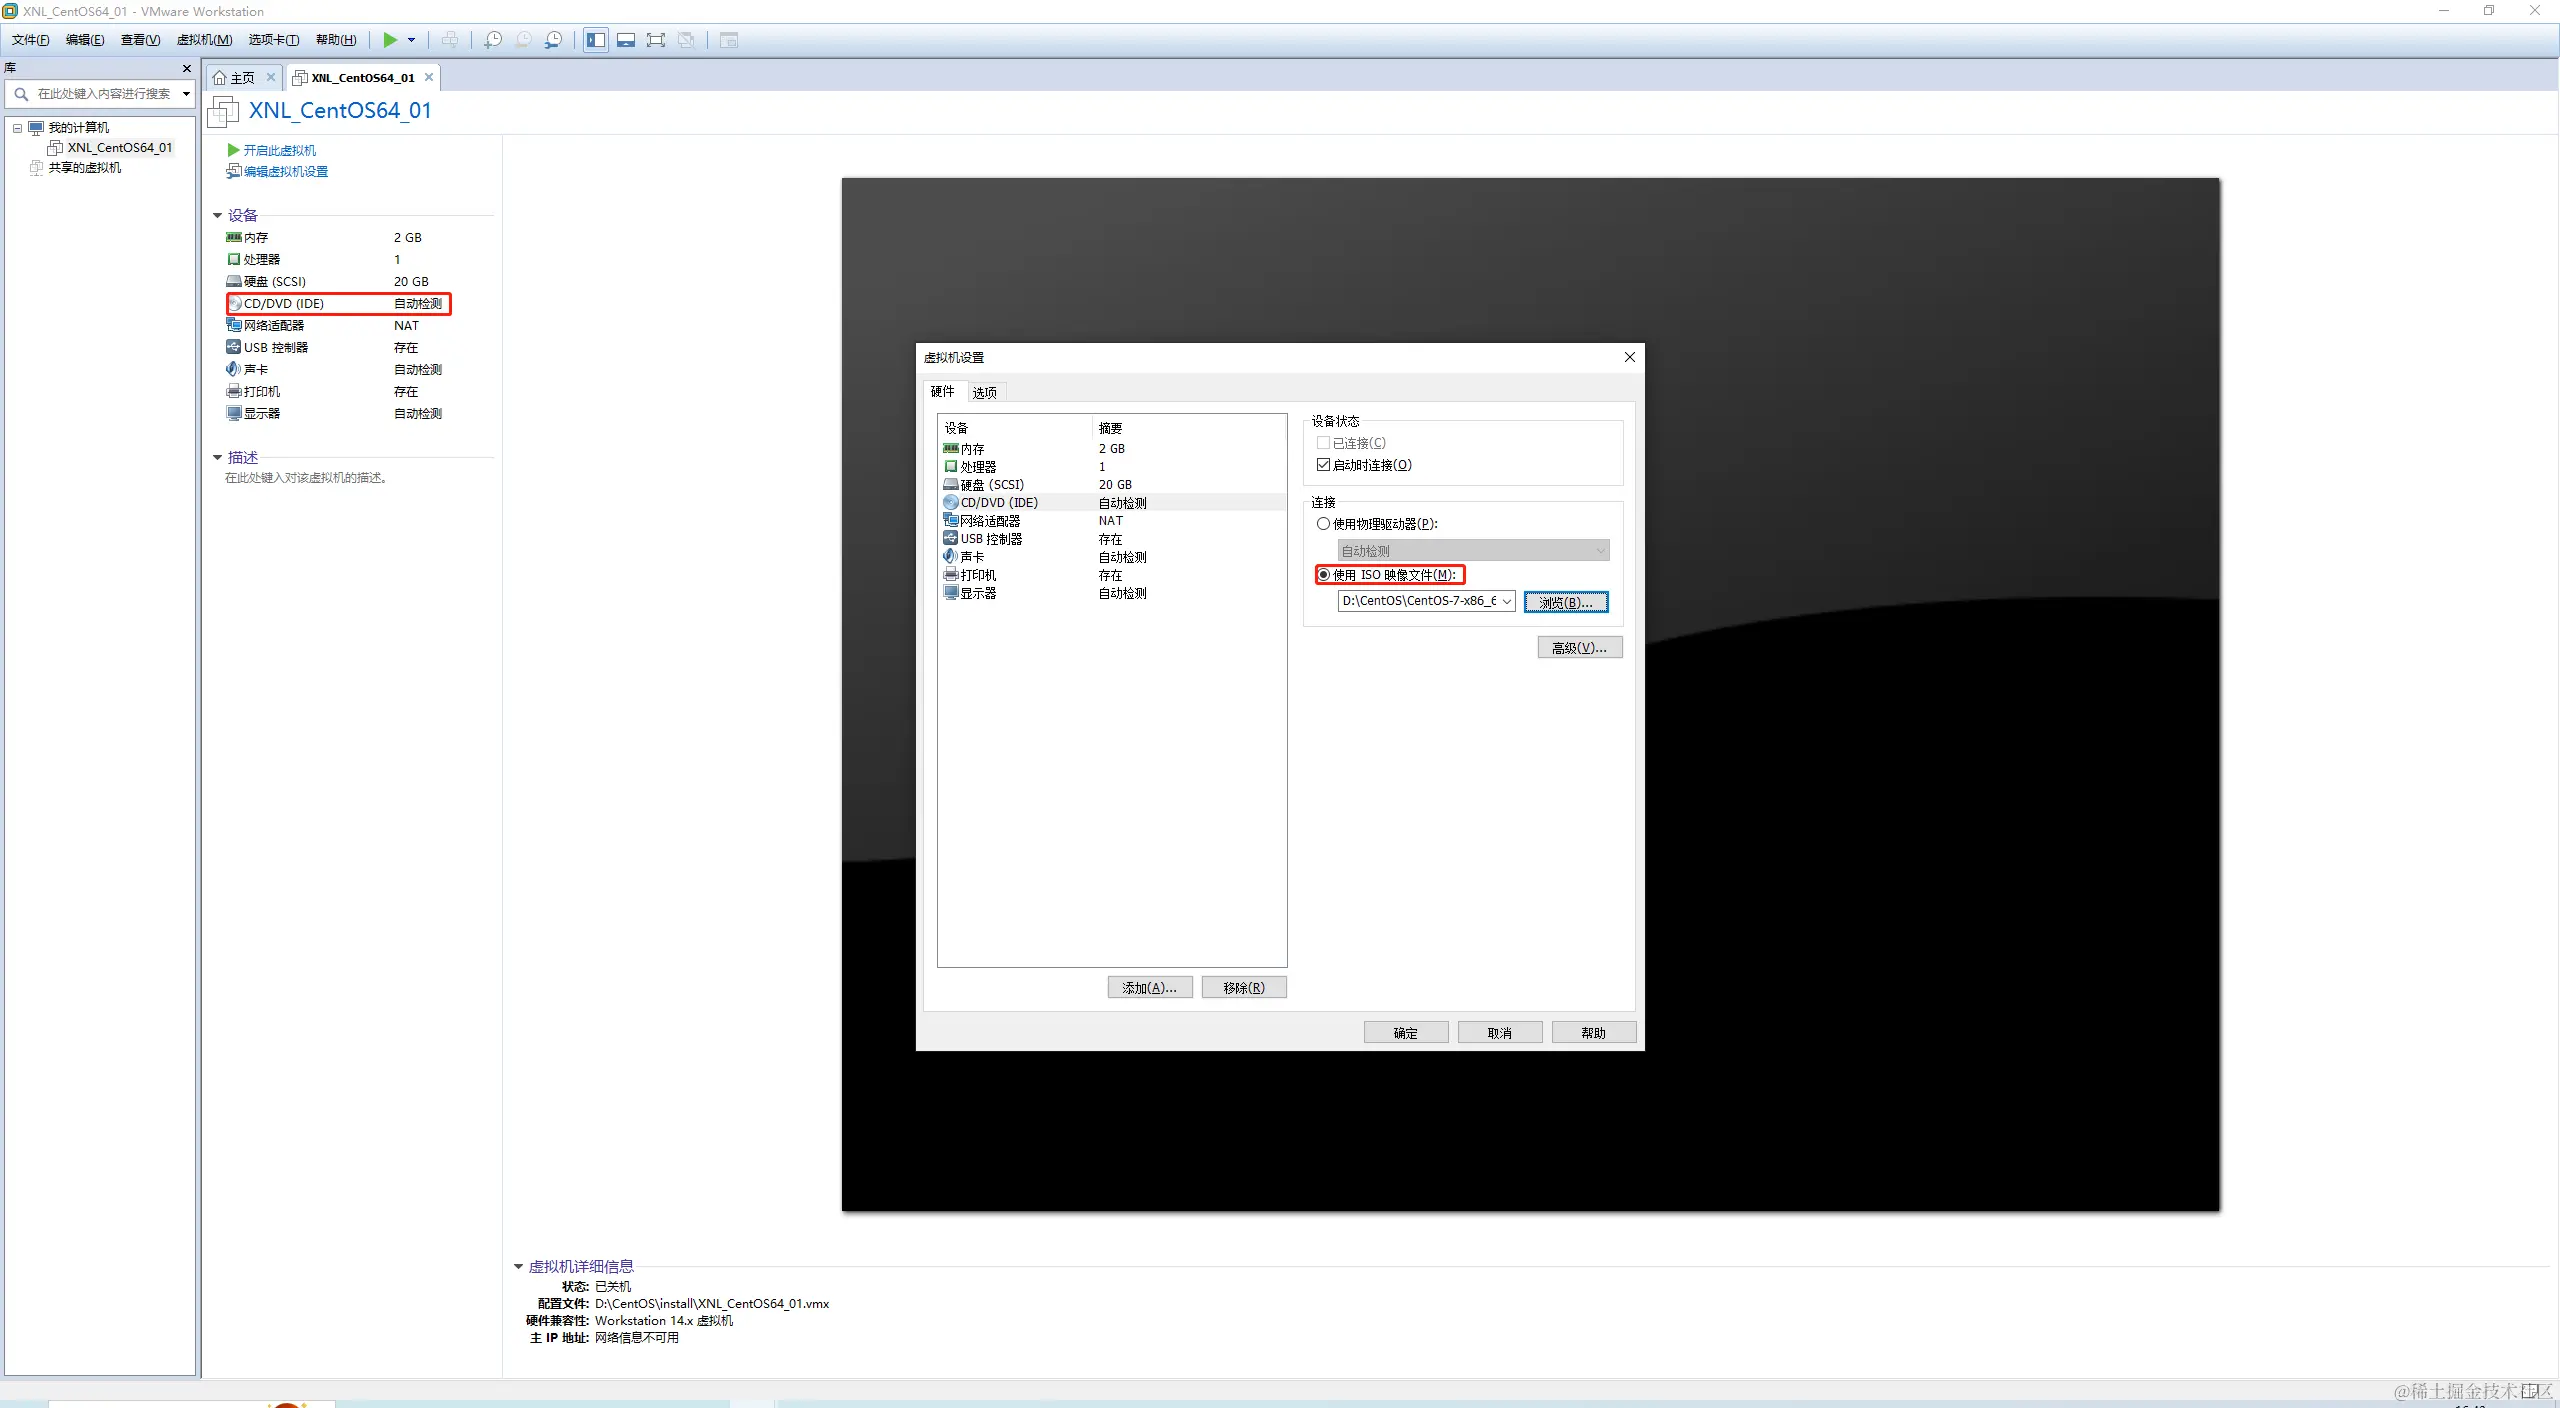
Task: Open the 虚拟机(M) menu
Action: coord(204,40)
